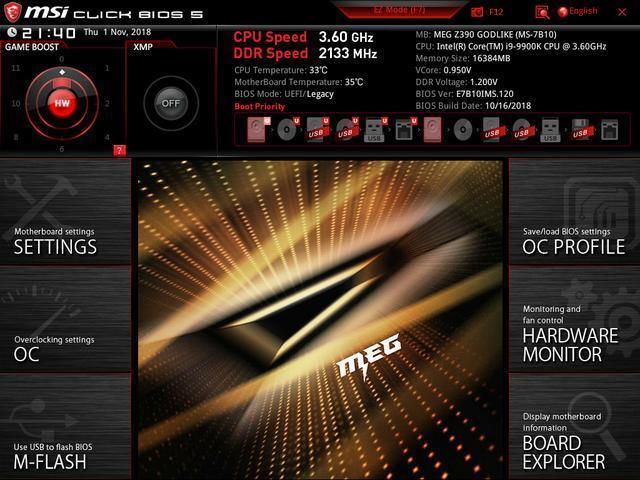The height and width of the screenshot is (480, 640).
Task: Open the OC PROFILE save/load panel
Action: 574,212
